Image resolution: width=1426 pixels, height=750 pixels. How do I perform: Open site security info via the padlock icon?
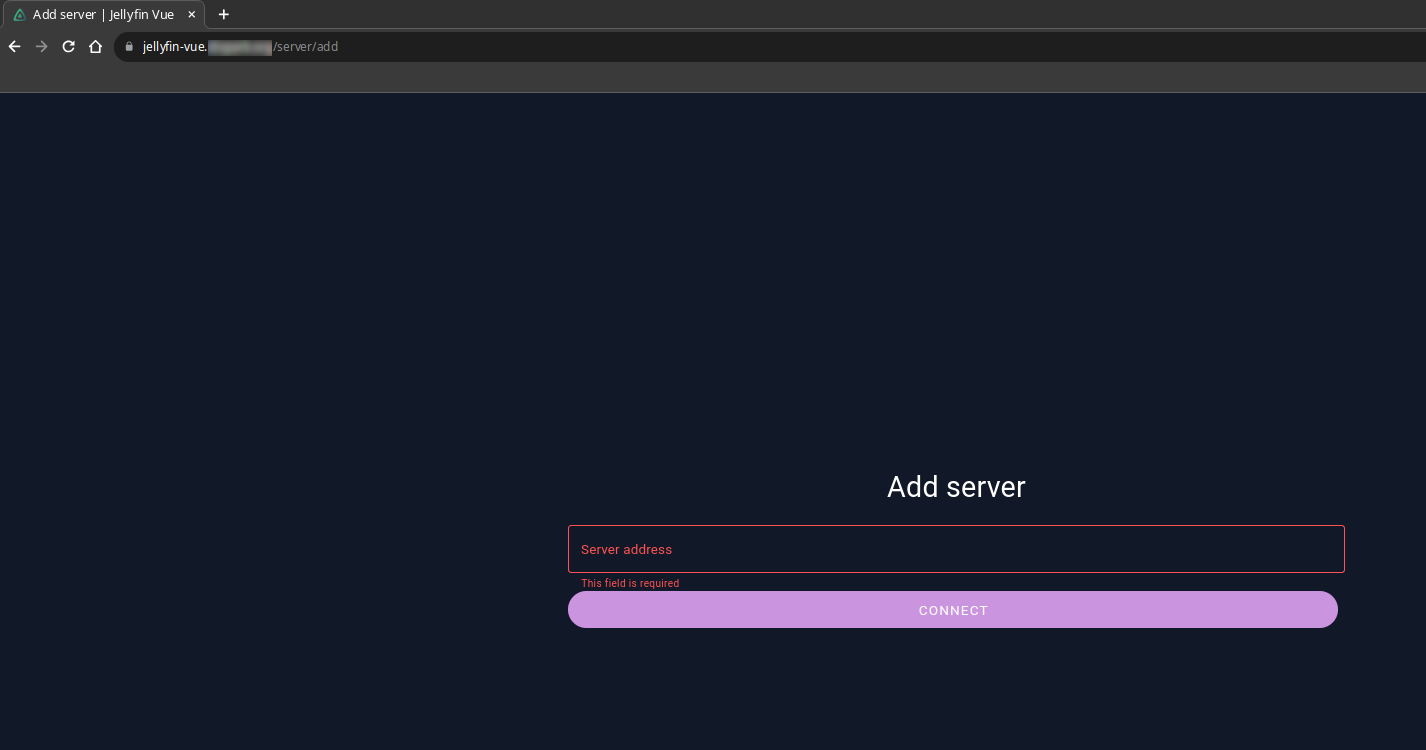click(x=128, y=46)
